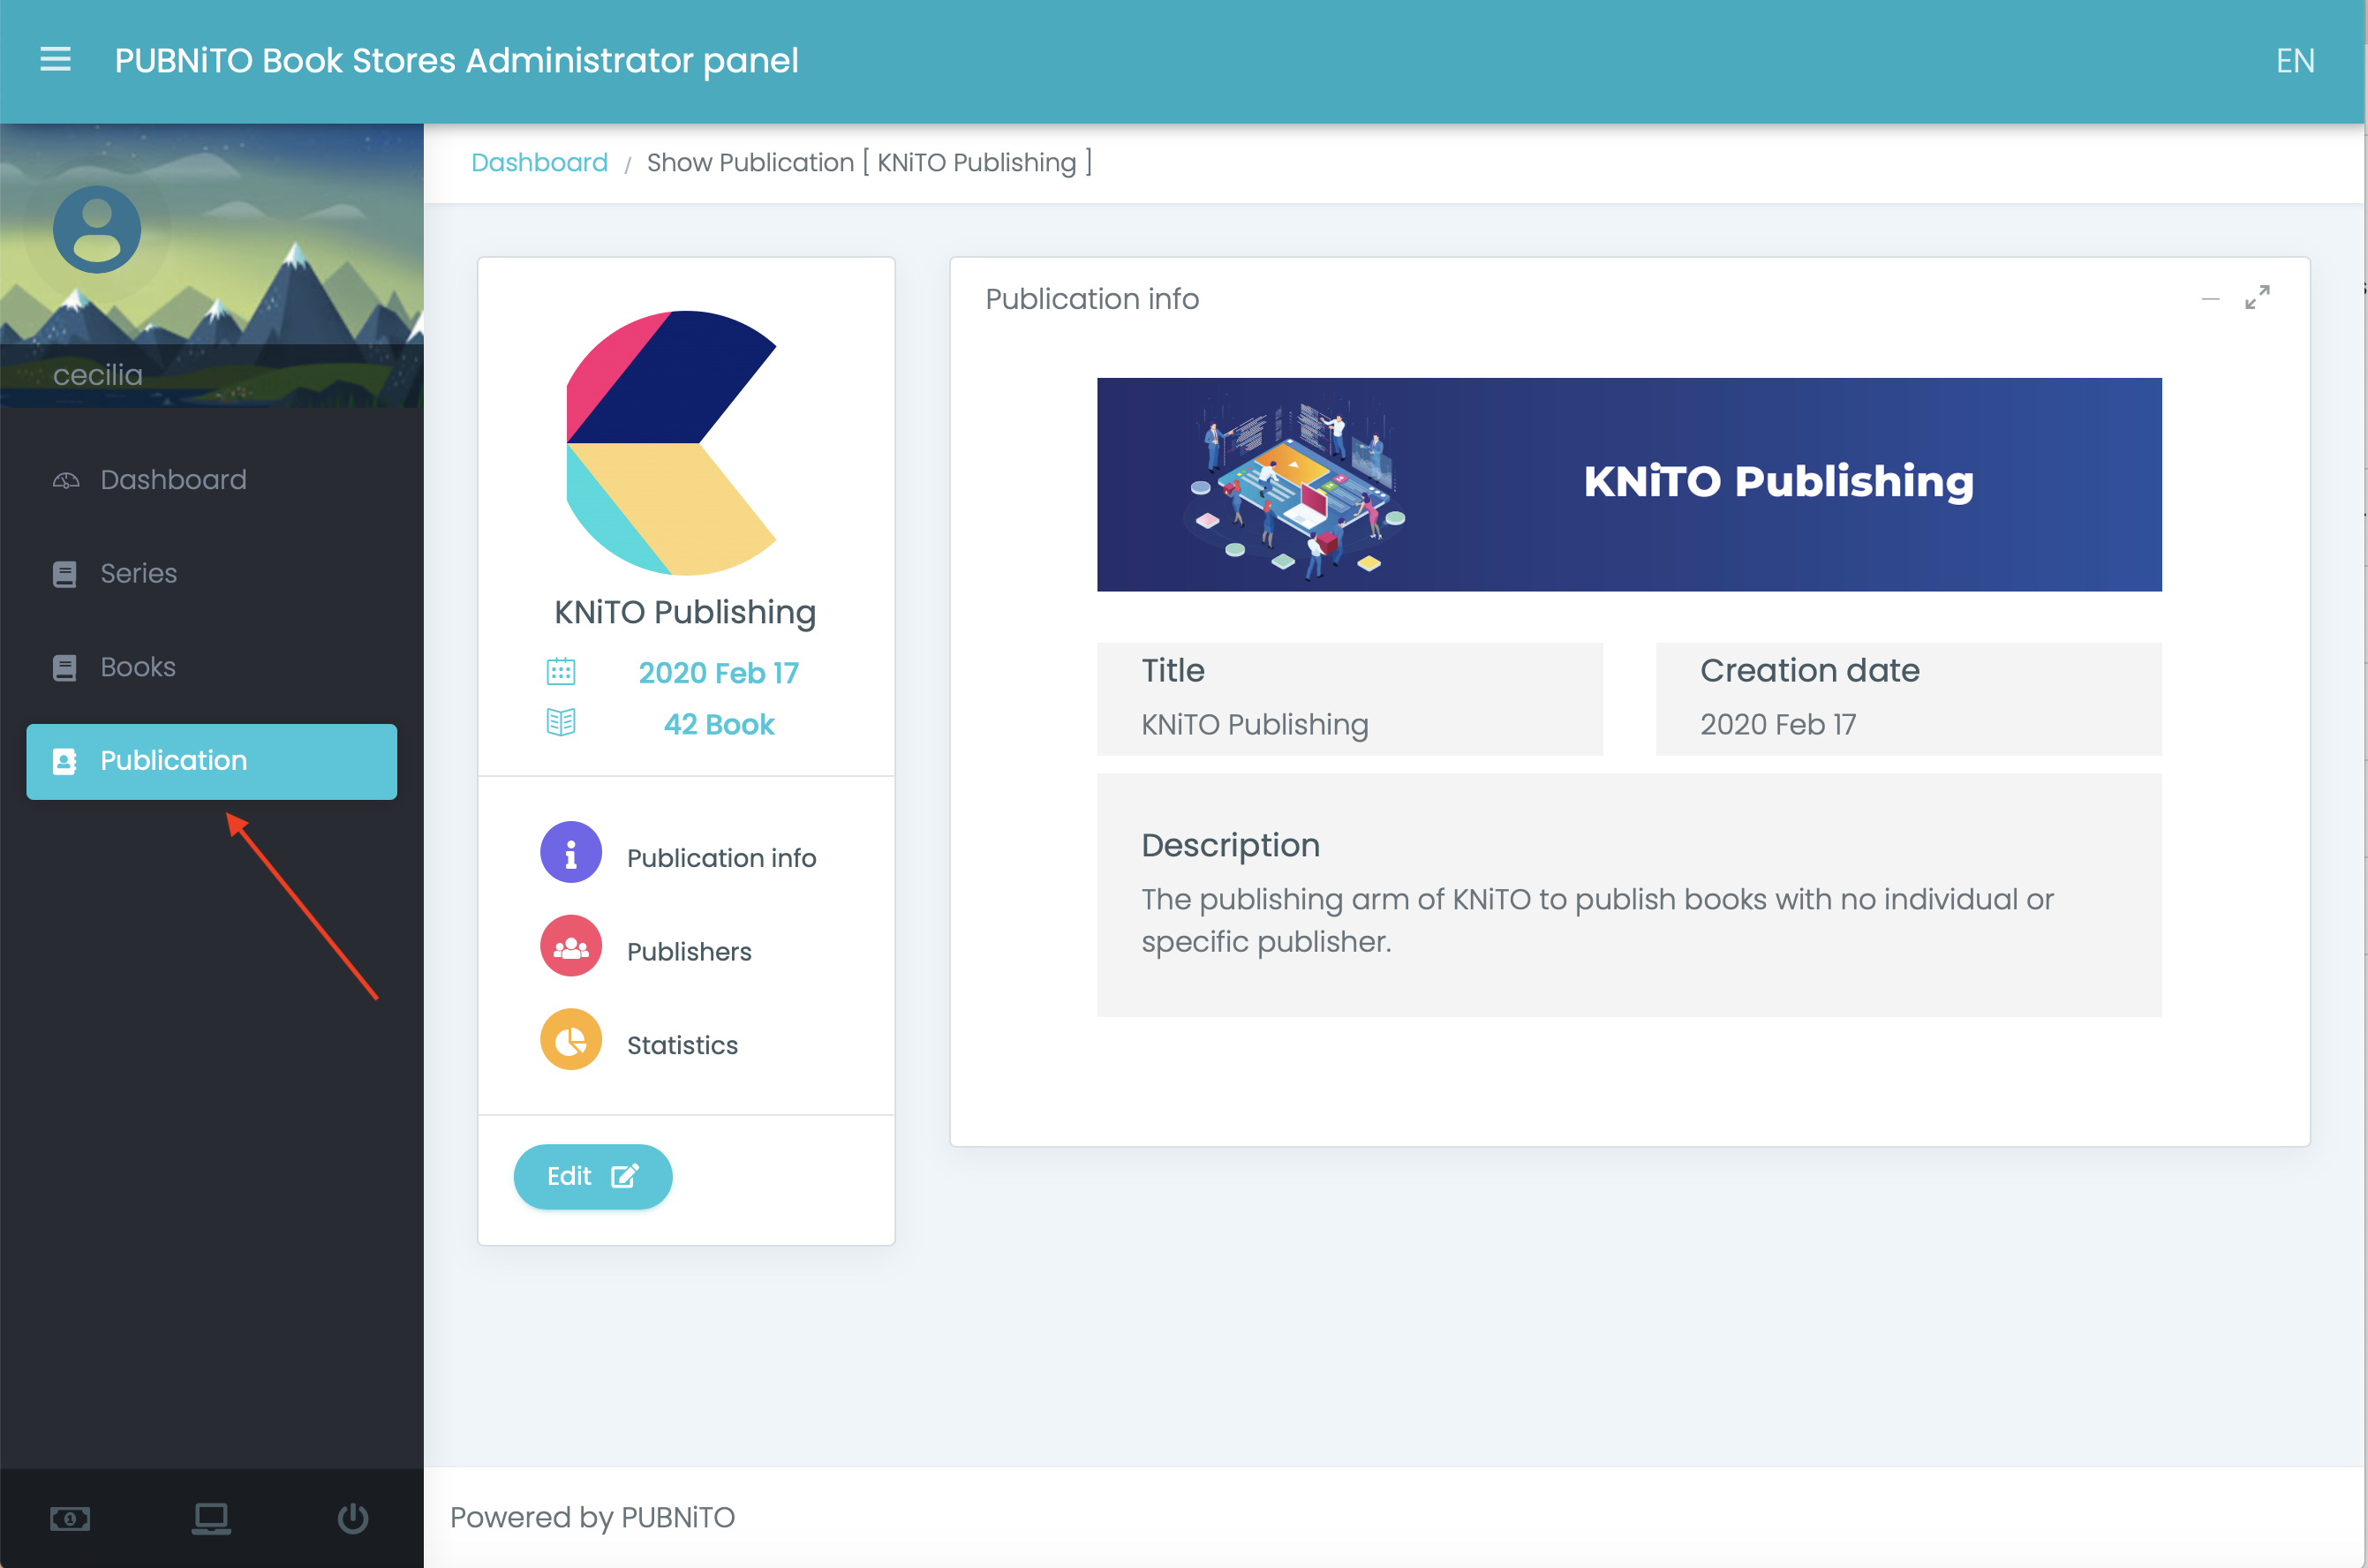Open the EN language selector

[2295, 61]
